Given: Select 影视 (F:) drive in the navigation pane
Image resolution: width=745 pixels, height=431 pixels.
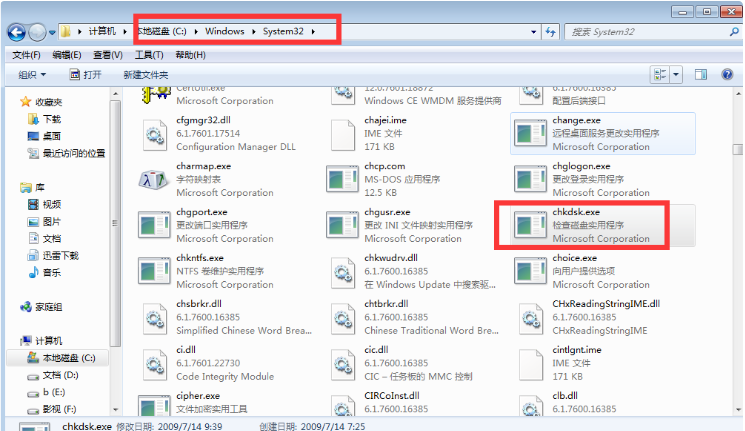Looking at the screenshot, I should [x=59, y=409].
